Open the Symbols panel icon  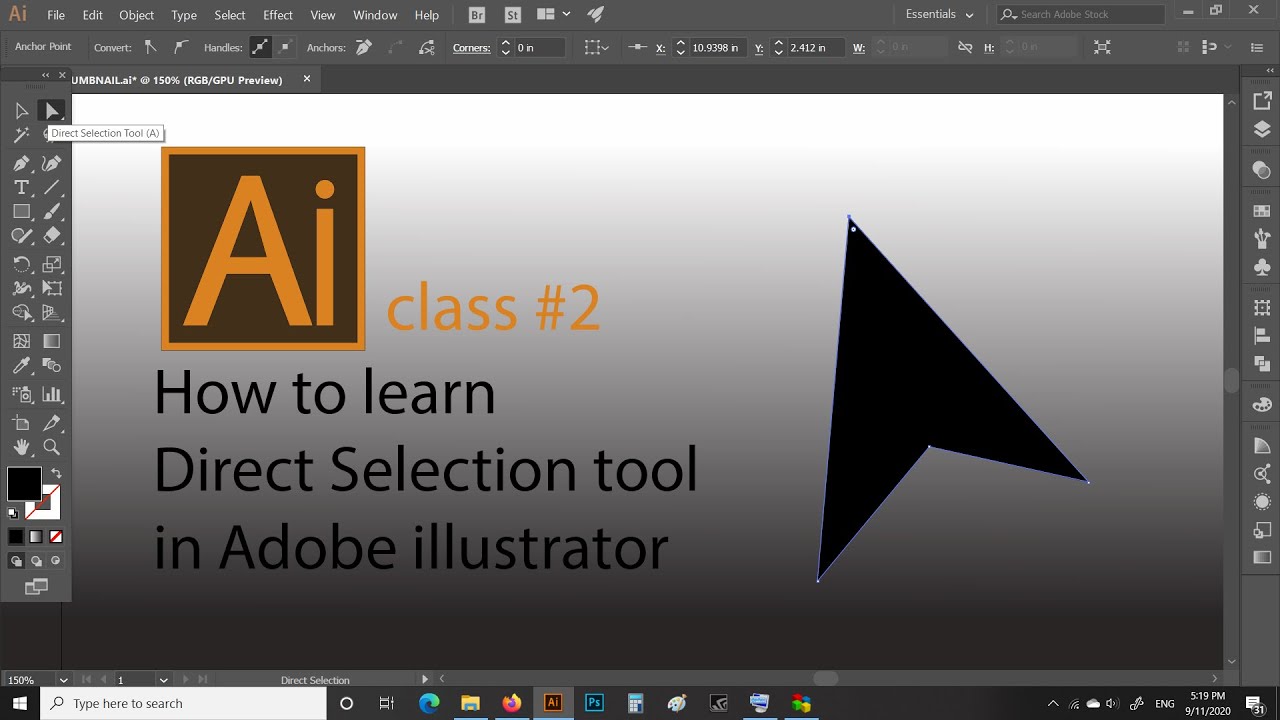pyautogui.click(x=1262, y=267)
